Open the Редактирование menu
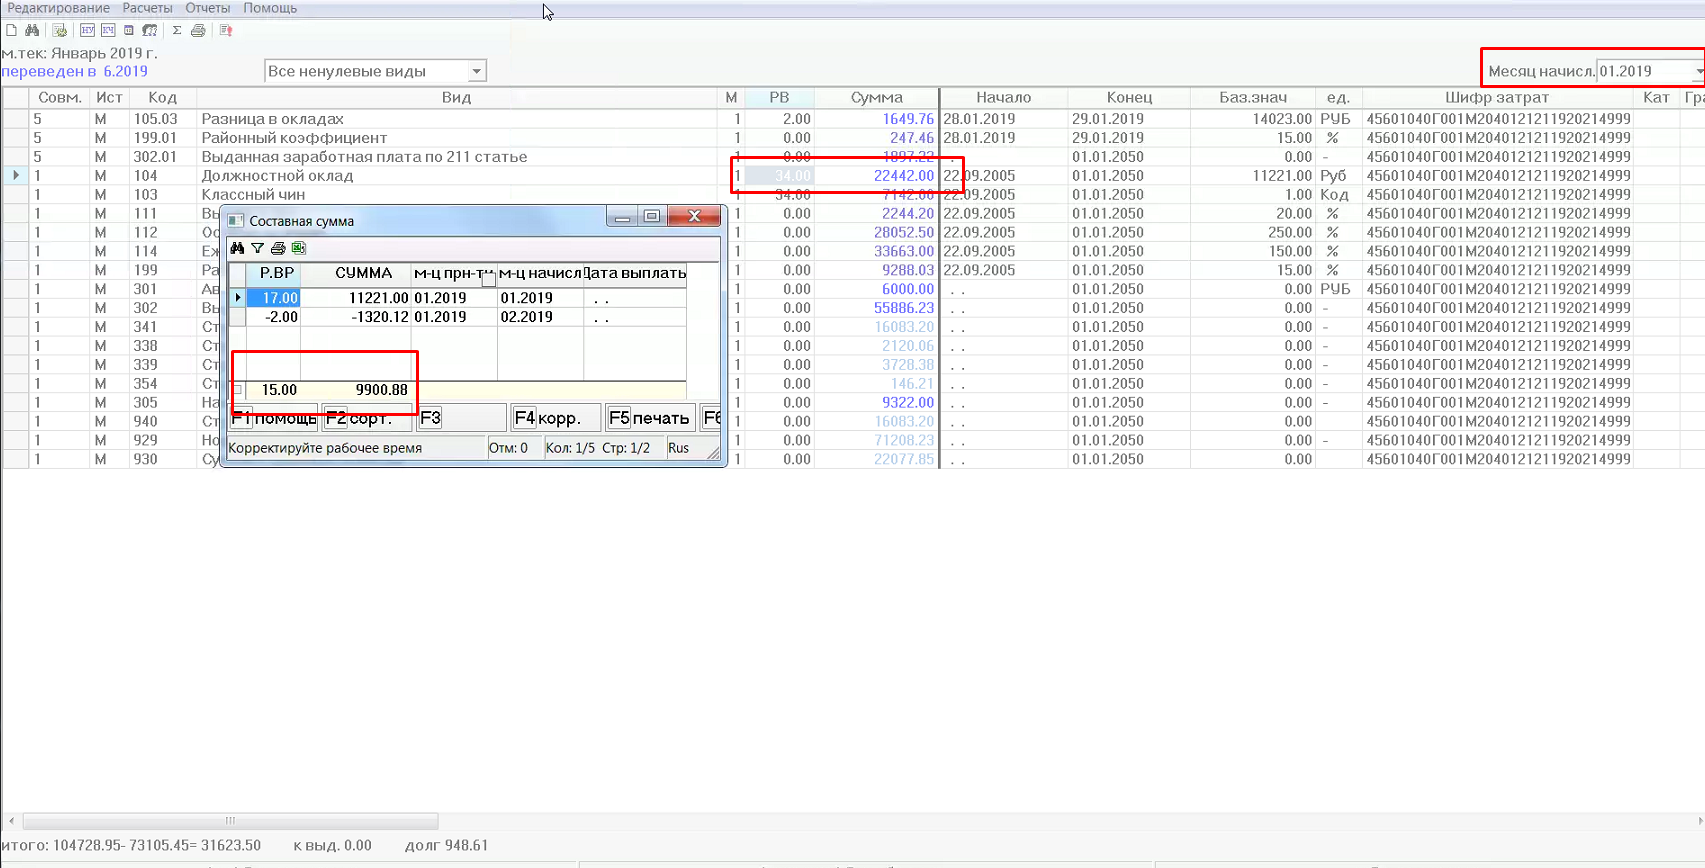1705x868 pixels. [x=58, y=8]
